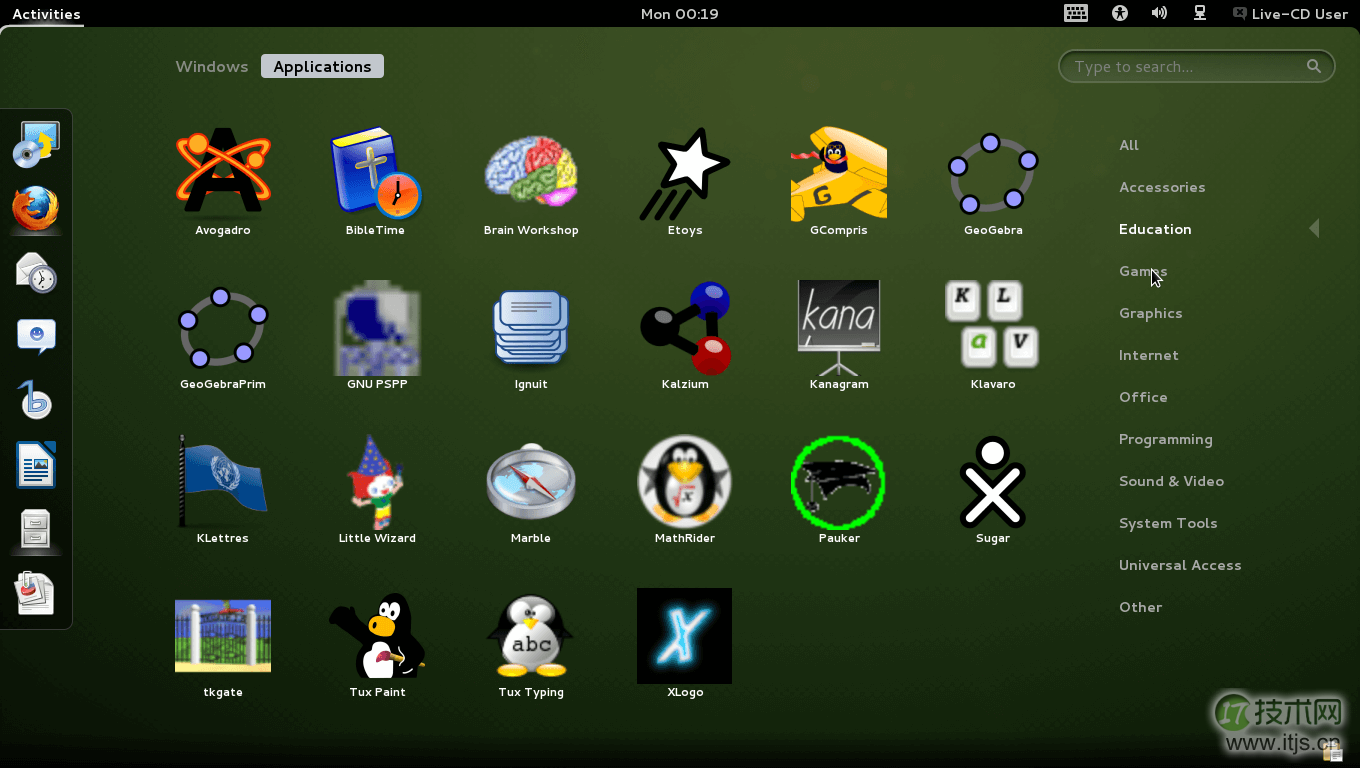Viewport: 1360px width, 768px height.
Task: Select the Graphics category
Action: [x=1151, y=313]
